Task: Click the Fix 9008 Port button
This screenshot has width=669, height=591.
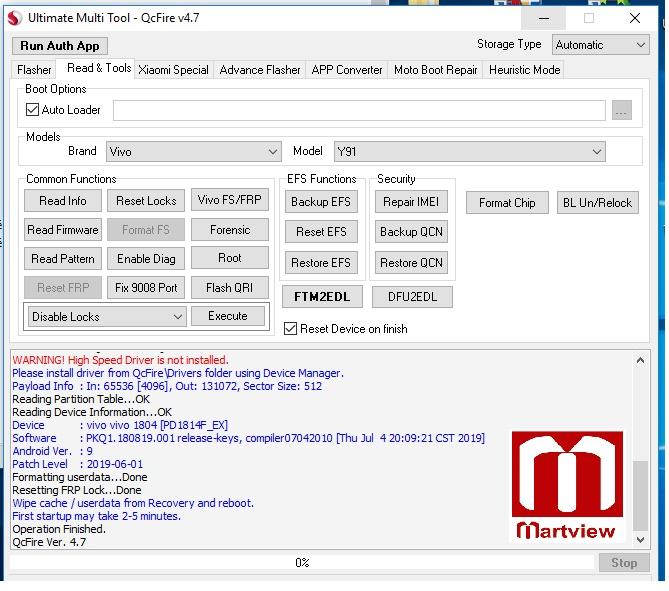Action: pyautogui.click(x=146, y=288)
